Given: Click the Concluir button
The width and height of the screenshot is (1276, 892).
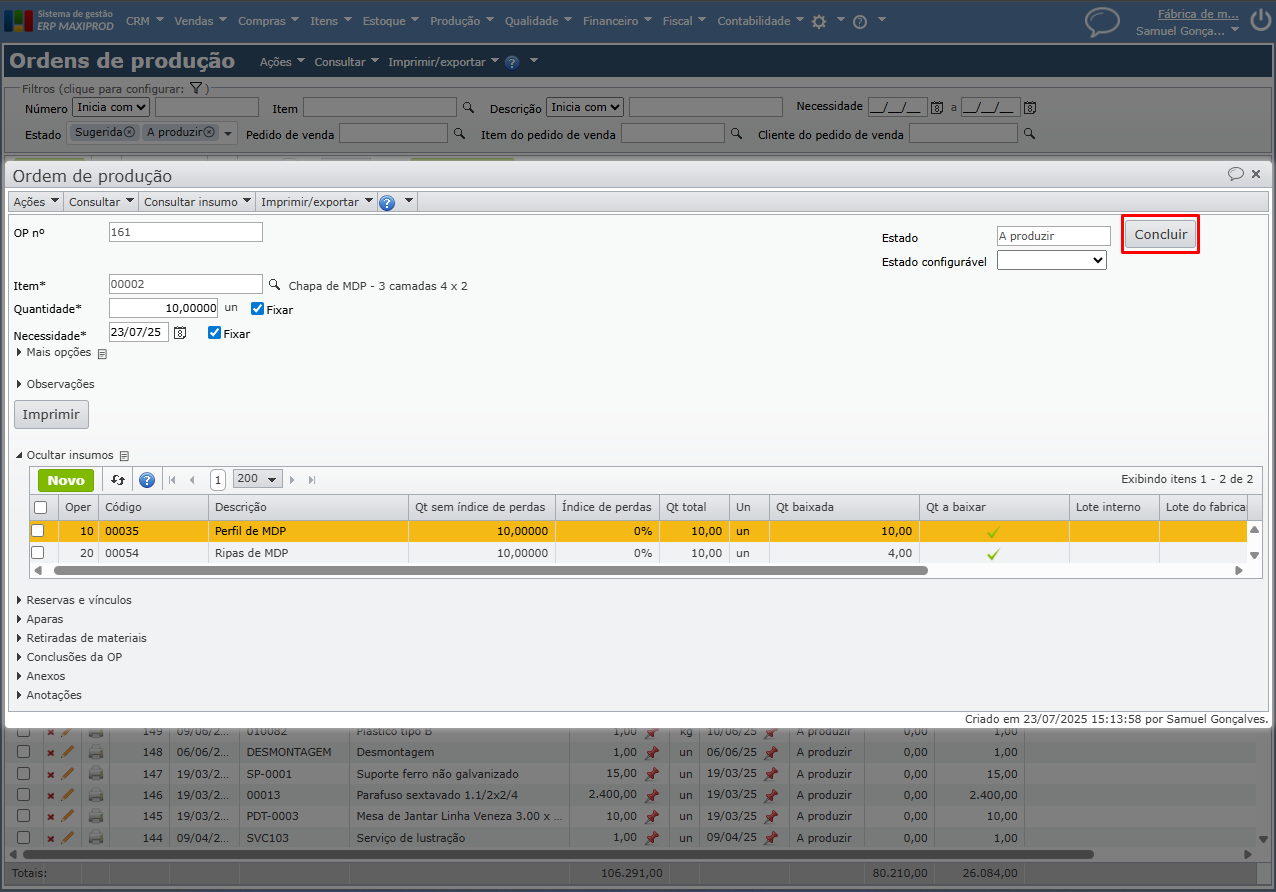Looking at the screenshot, I should pyautogui.click(x=1160, y=235).
